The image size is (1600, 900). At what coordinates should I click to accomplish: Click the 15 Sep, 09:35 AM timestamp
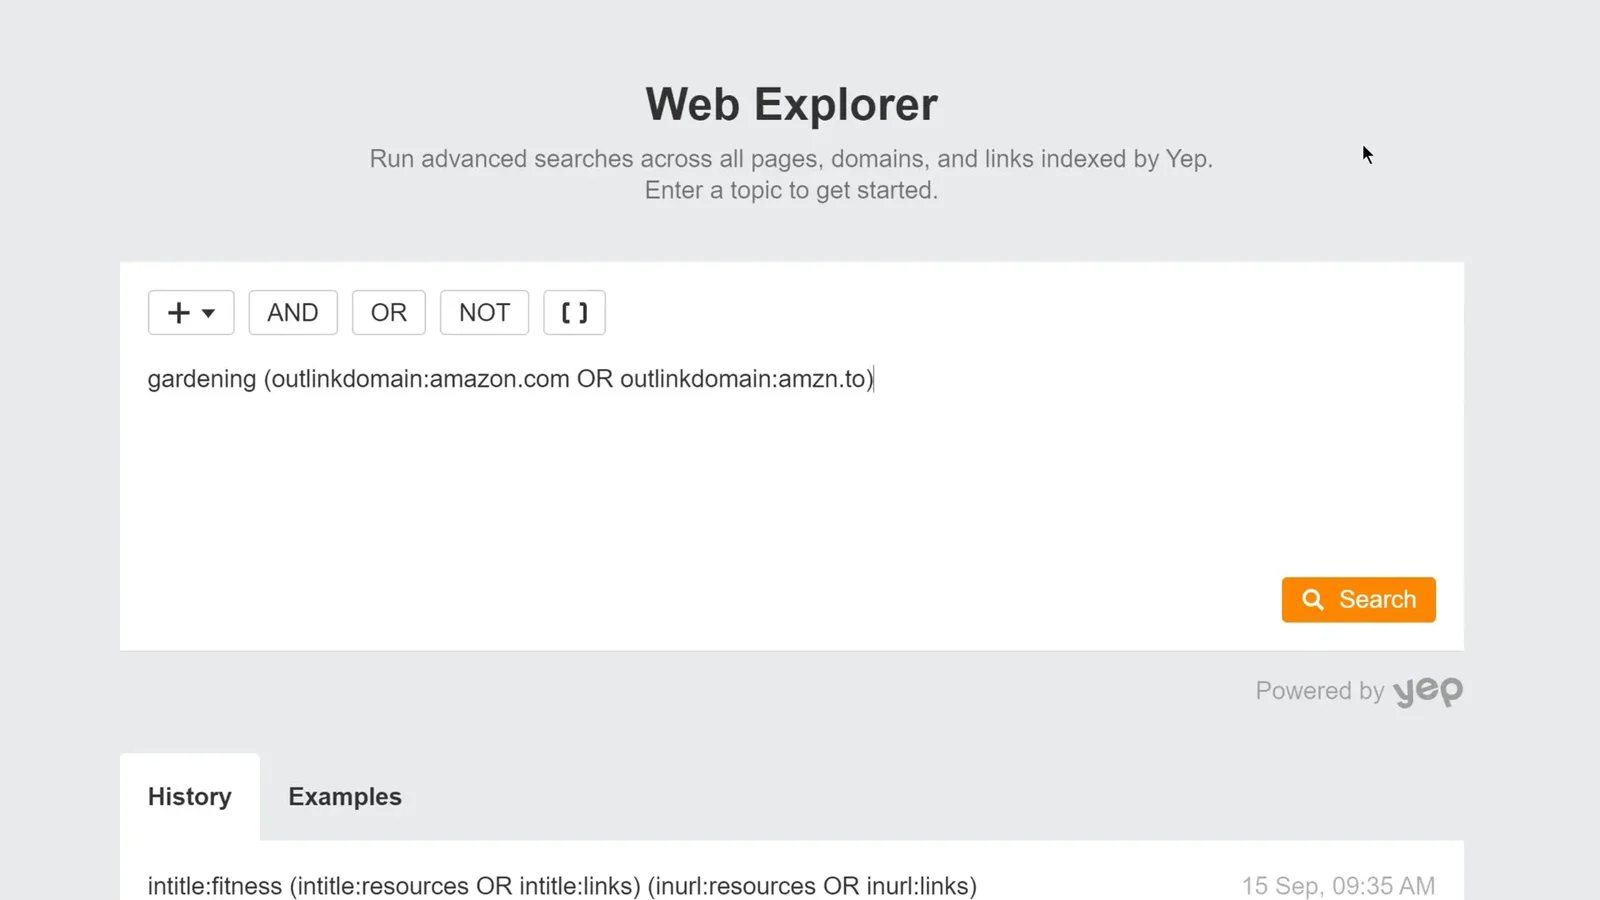click(x=1338, y=886)
